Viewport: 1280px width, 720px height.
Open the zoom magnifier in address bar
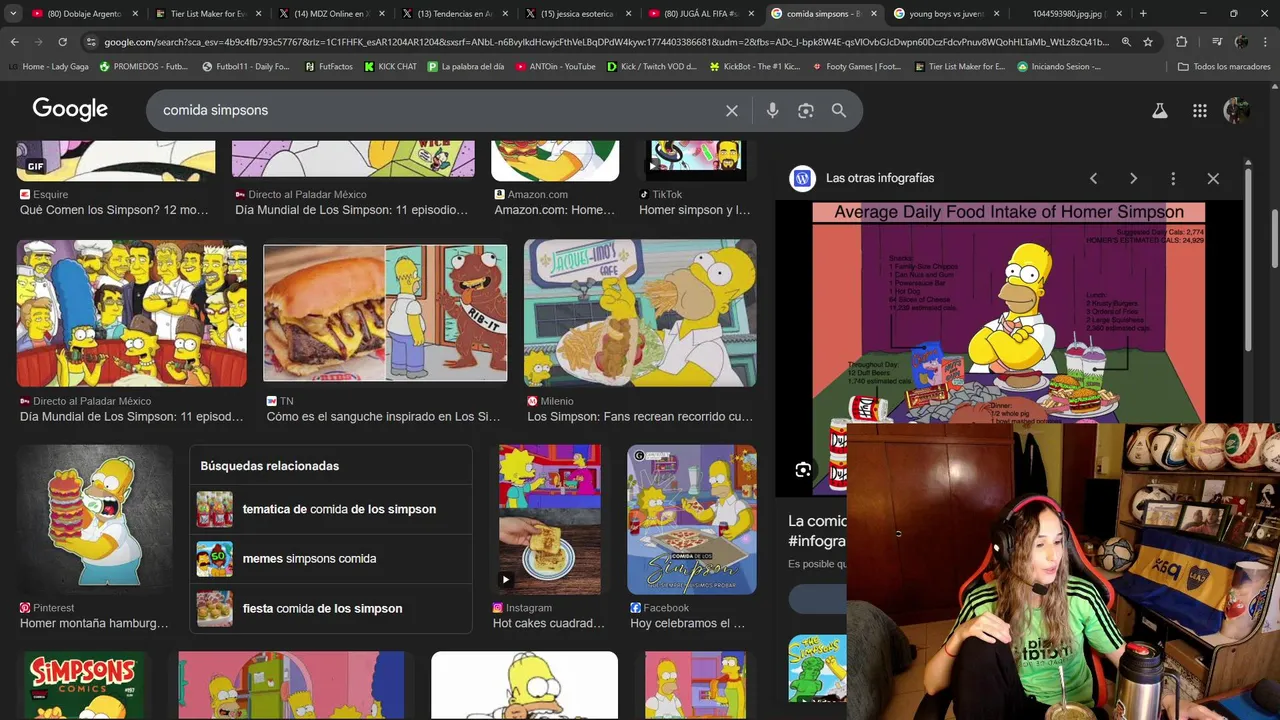[x=1126, y=42]
